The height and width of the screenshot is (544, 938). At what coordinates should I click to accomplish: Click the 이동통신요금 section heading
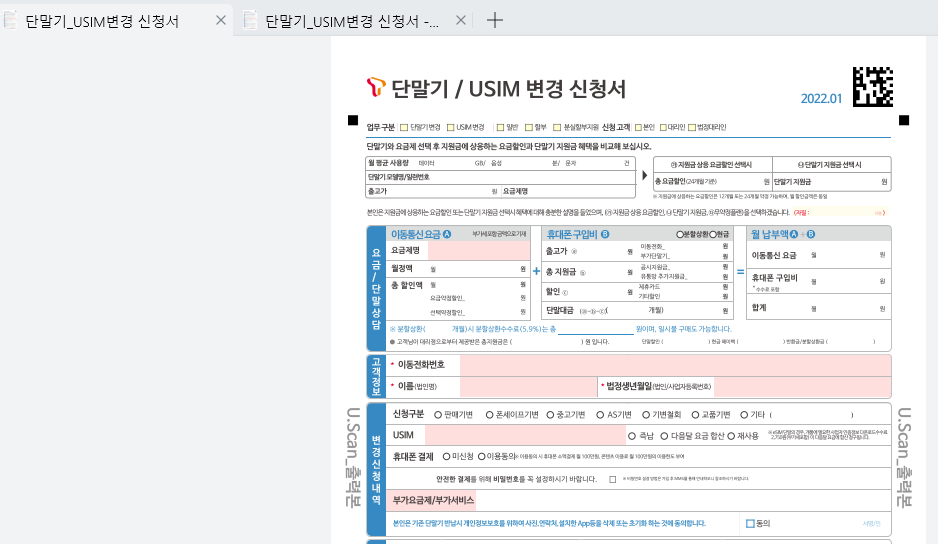[421, 234]
